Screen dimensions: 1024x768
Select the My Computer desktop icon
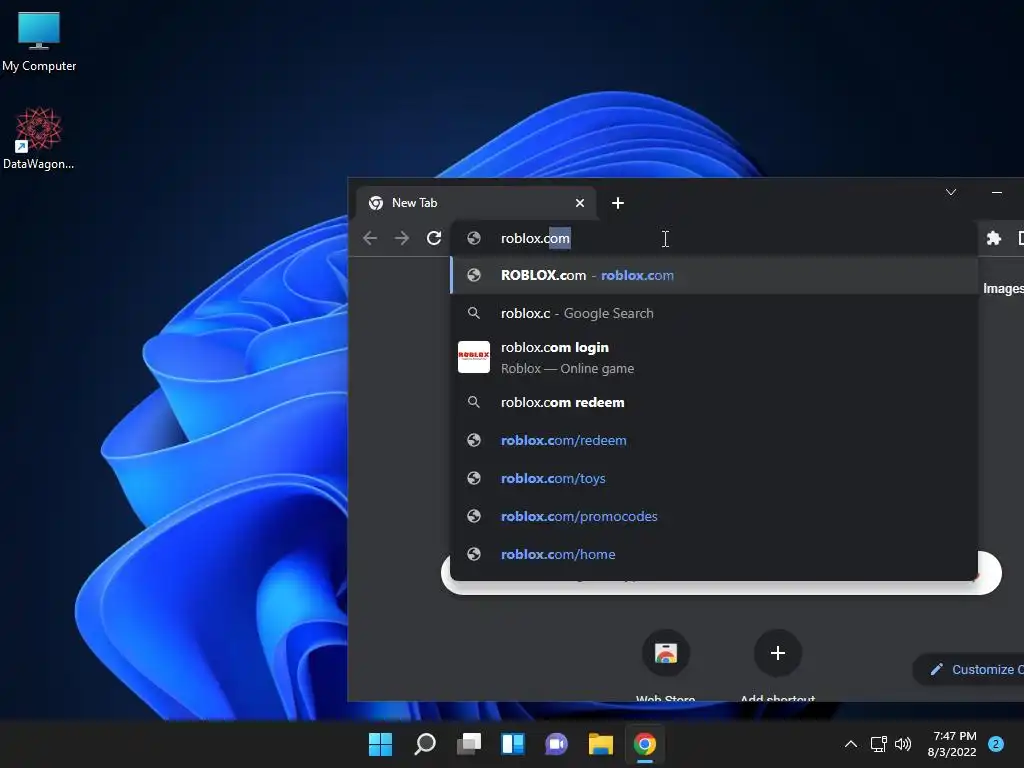pos(39,42)
